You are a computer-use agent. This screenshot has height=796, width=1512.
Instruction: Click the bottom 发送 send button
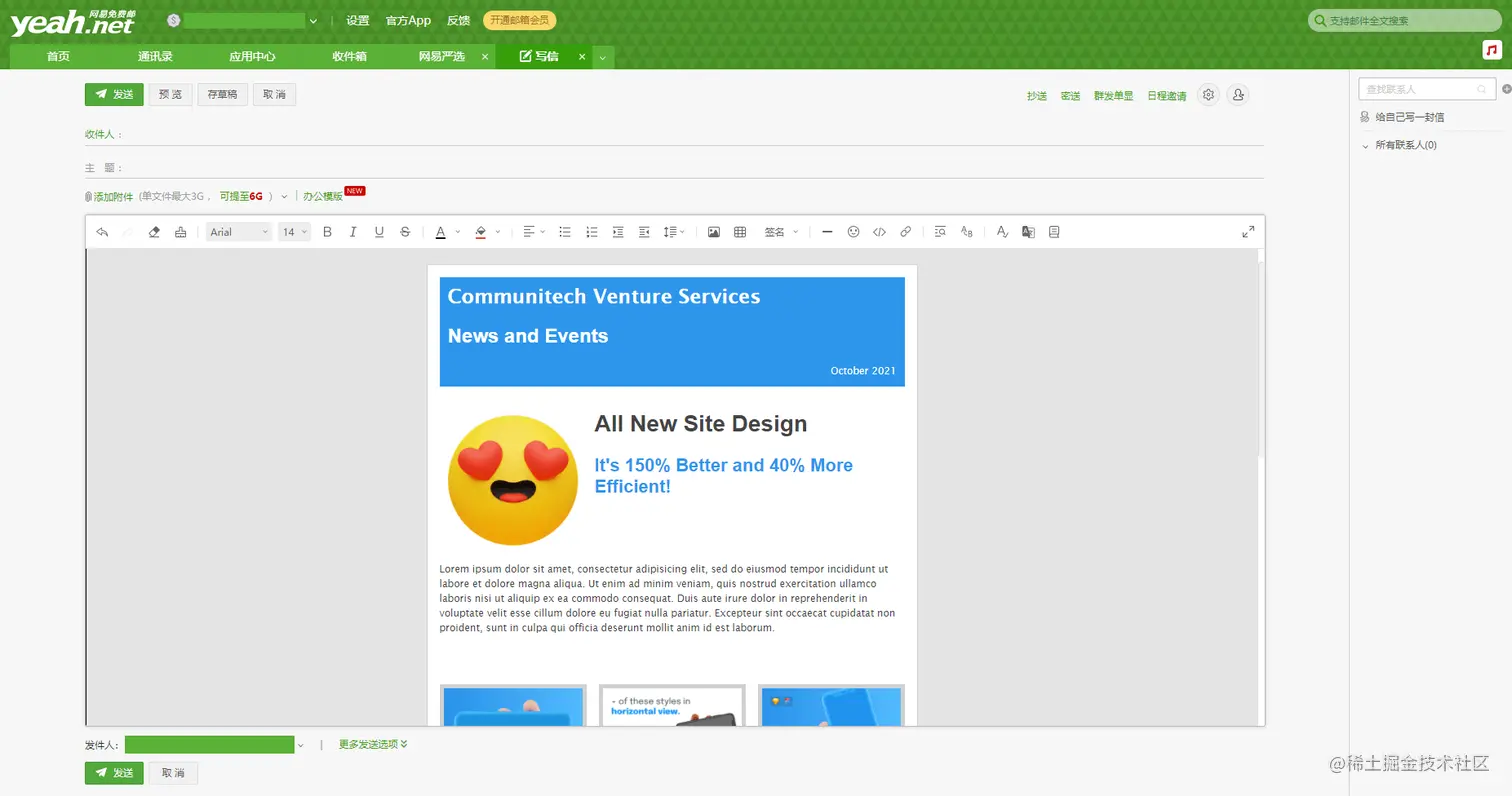tap(114, 773)
